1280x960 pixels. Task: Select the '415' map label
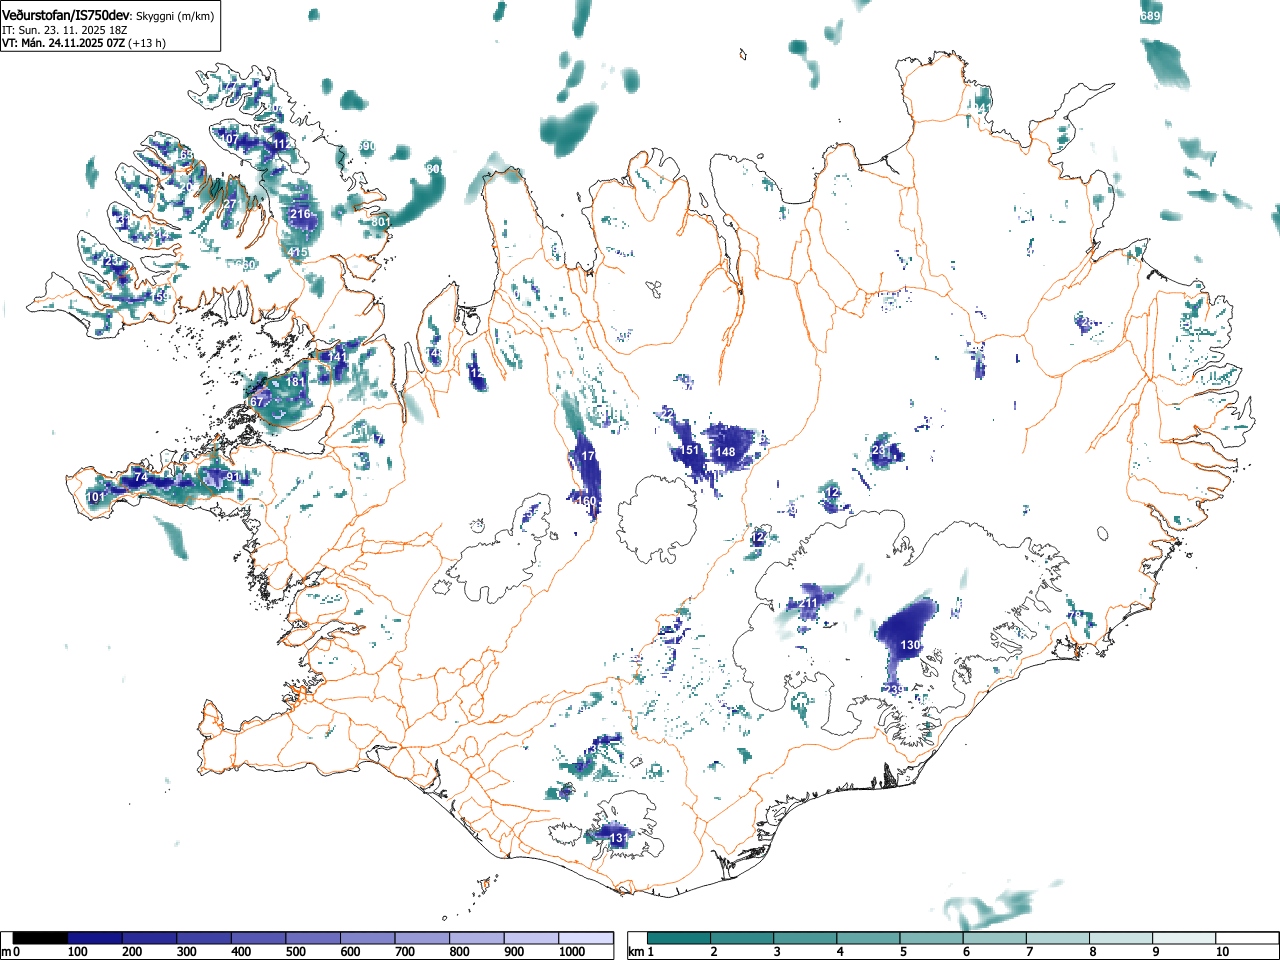[298, 252]
